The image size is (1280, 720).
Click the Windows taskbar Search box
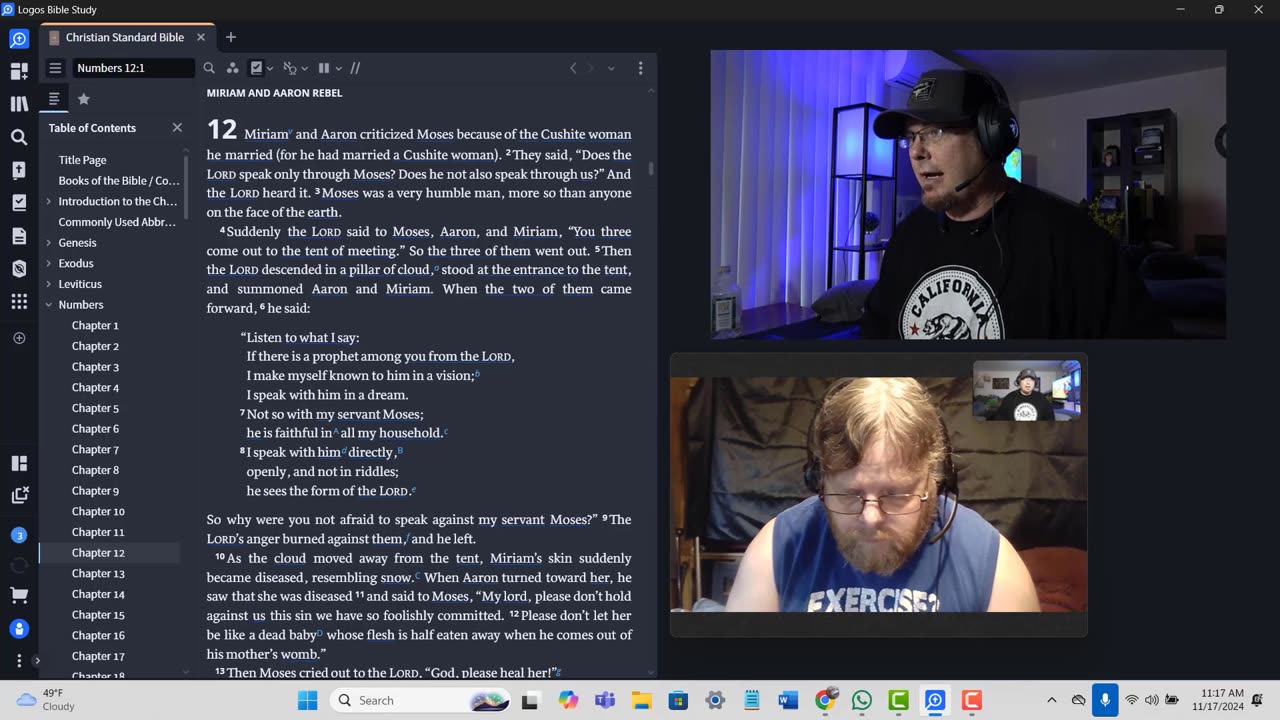point(418,700)
